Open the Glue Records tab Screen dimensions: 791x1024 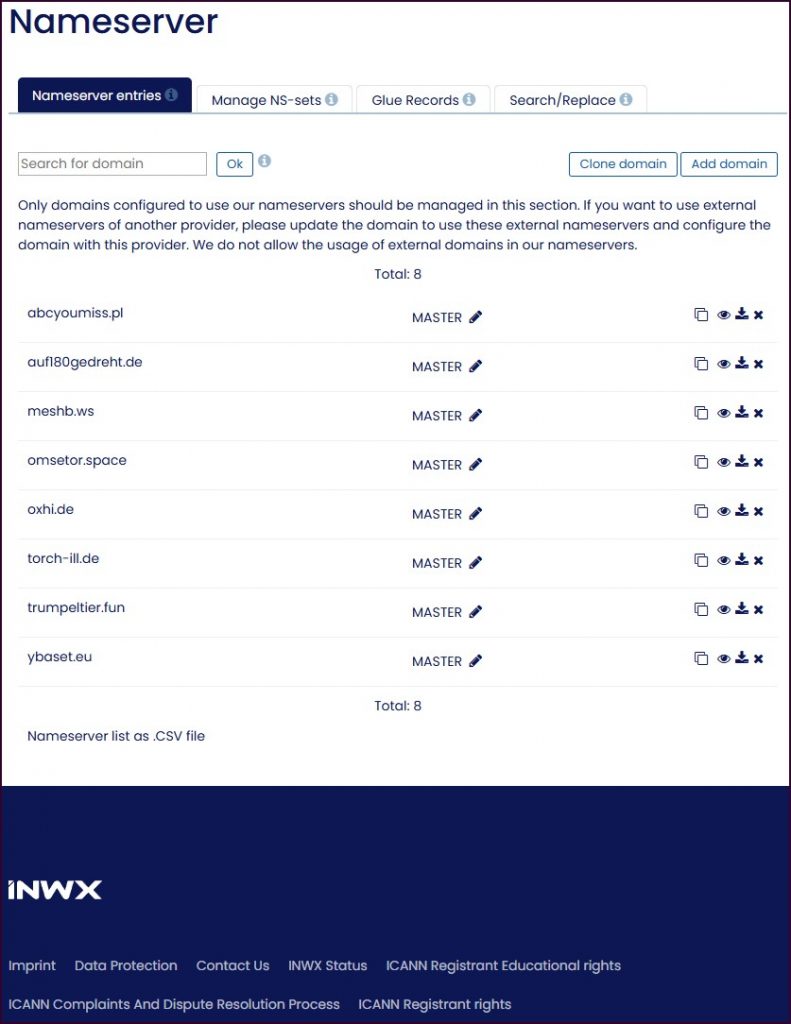click(423, 100)
